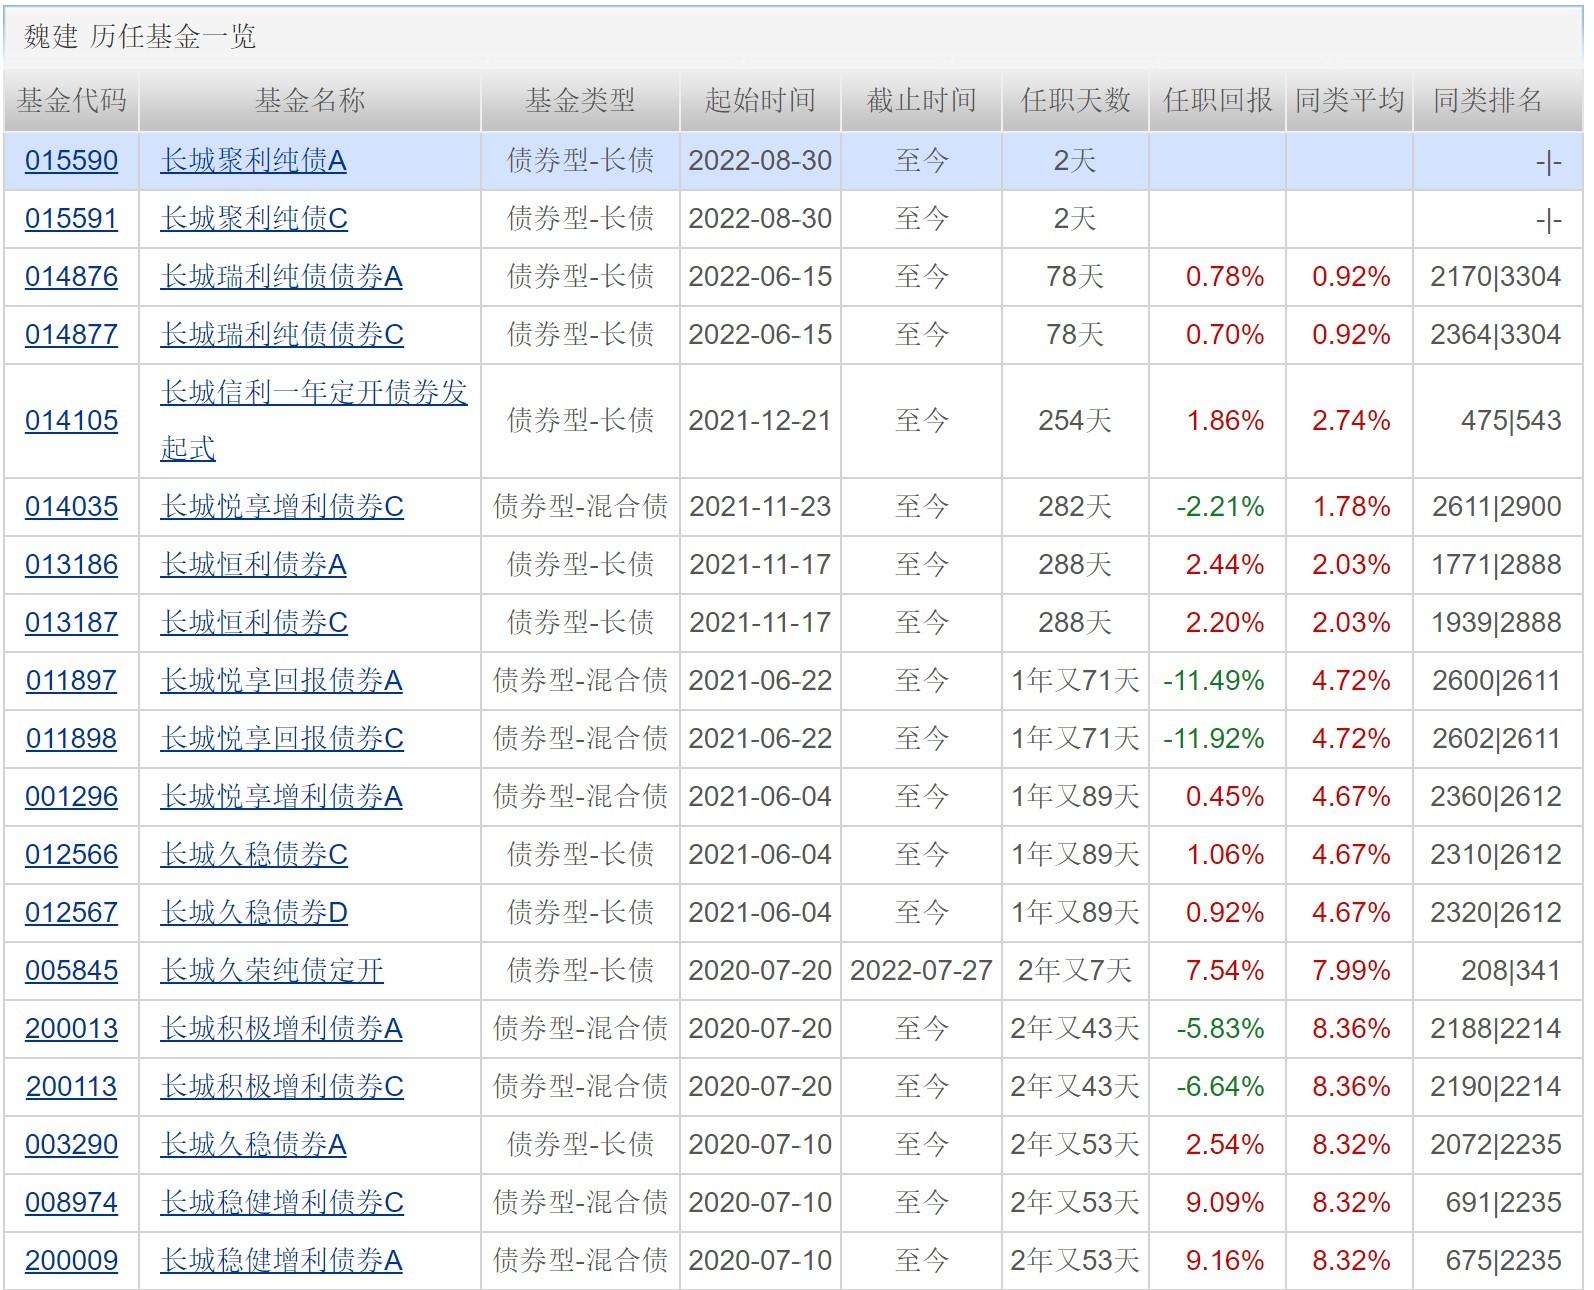The height and width of the screenshot is (1290, 1594).
Task: Open fund code link 008974
Action: tap(71, 1202)
